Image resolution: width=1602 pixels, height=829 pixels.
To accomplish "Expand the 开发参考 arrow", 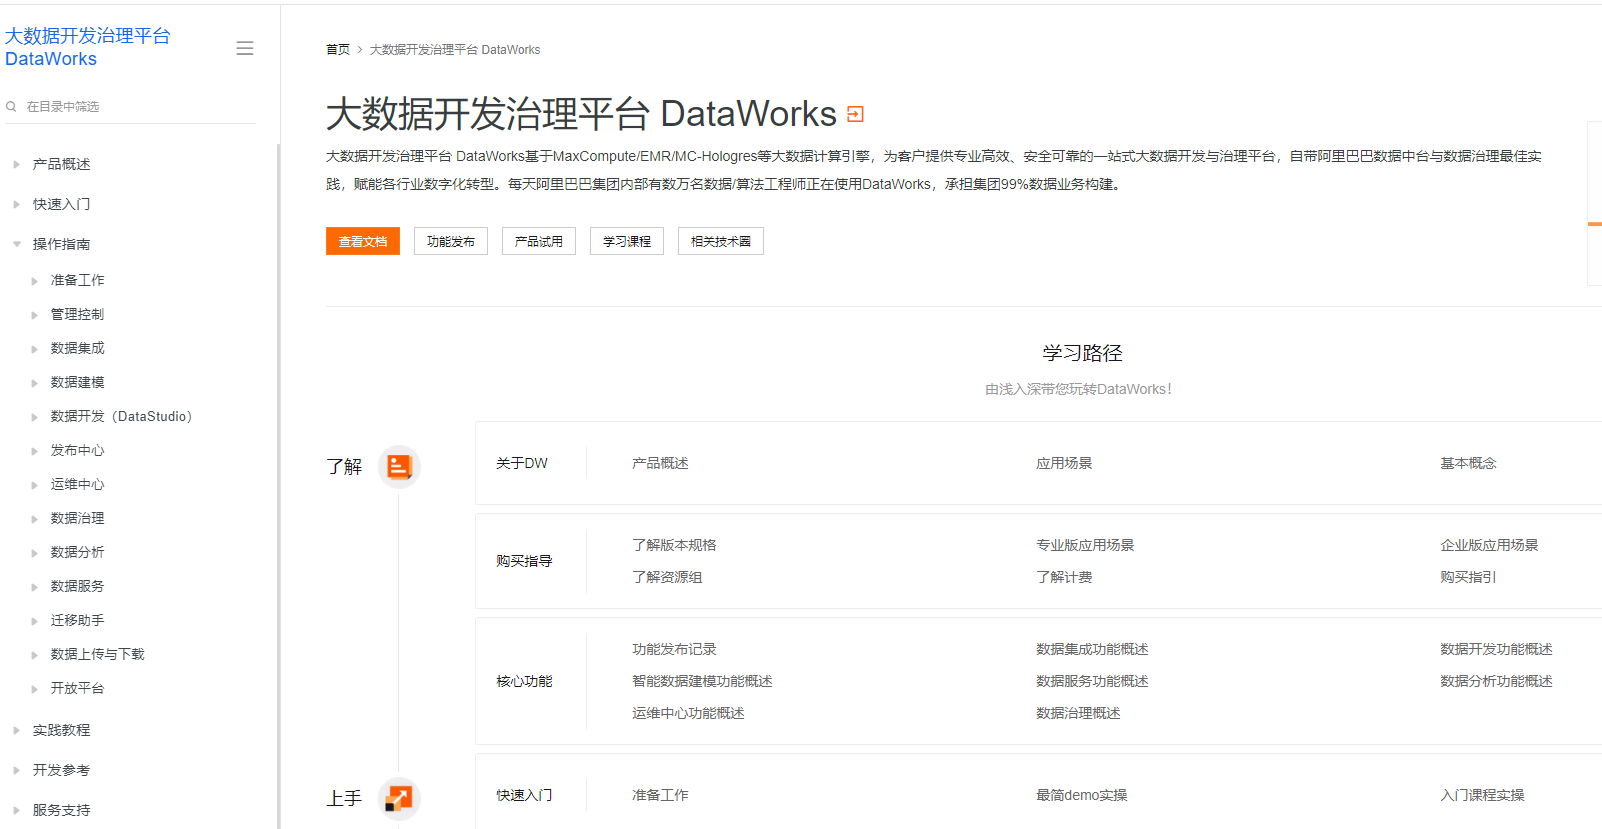I will coord(16,771).
